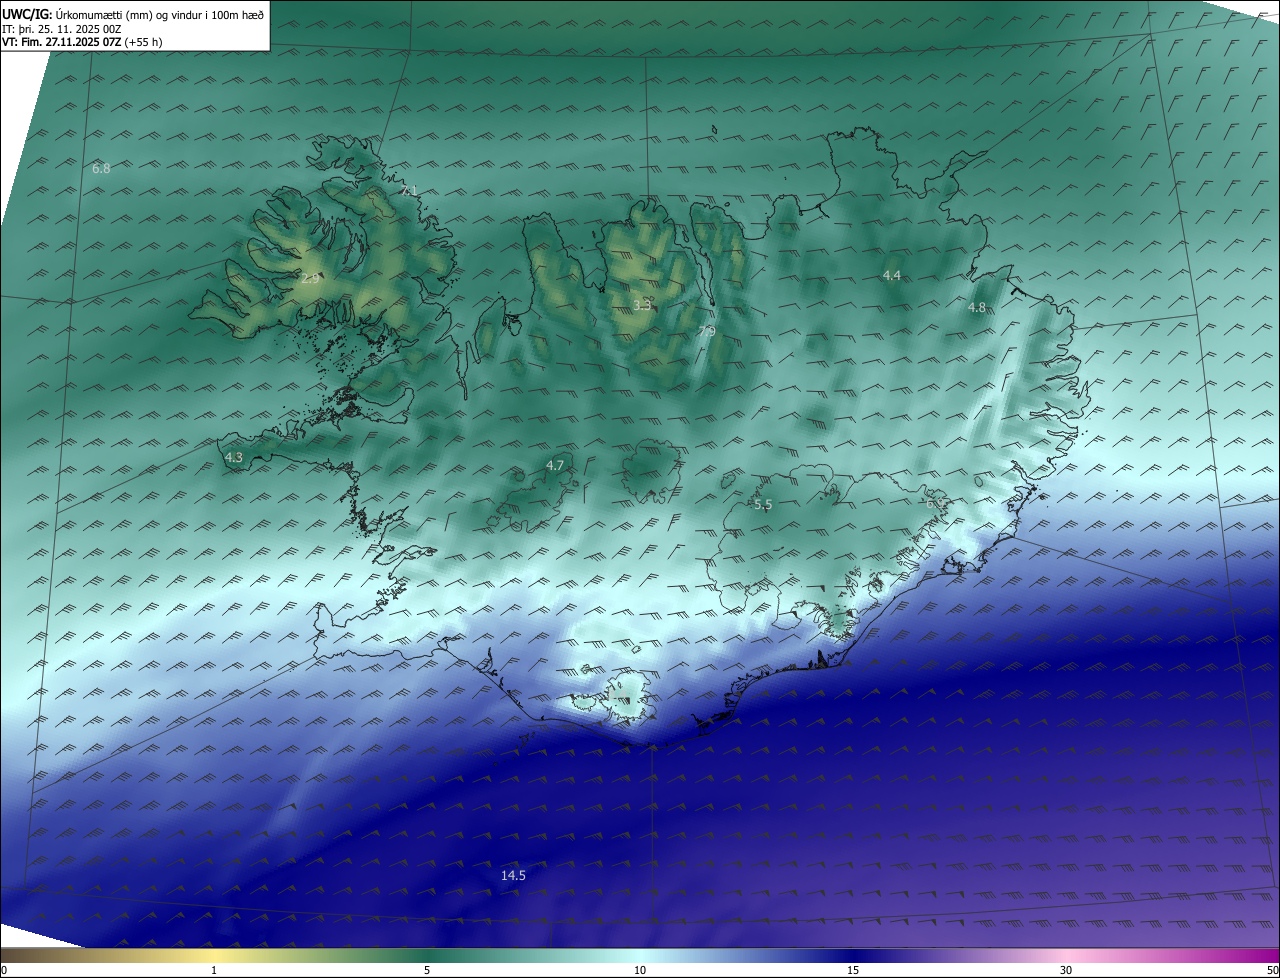Select the 'IT: þri. 25. 11. 2025 00Z' line

tap(61, 28)
